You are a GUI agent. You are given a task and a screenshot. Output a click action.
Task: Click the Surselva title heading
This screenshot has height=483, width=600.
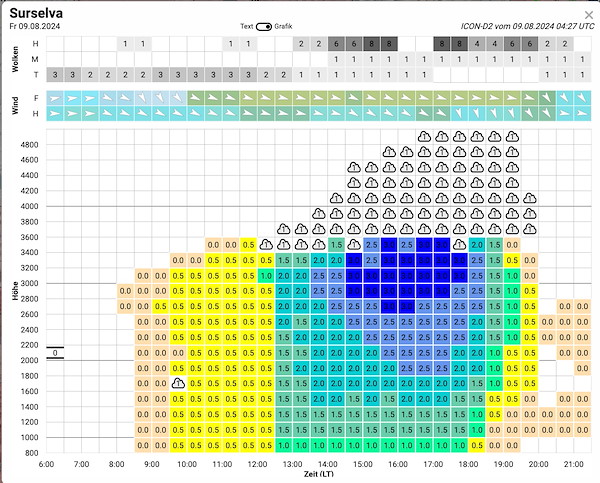36,13
